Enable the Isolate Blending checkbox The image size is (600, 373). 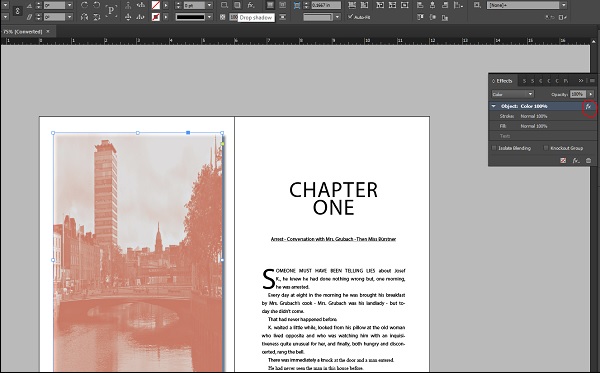(494, 148)
